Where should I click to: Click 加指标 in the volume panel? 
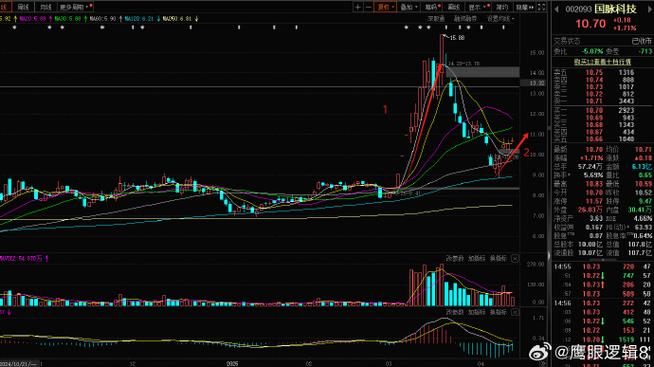pos(476,259)
